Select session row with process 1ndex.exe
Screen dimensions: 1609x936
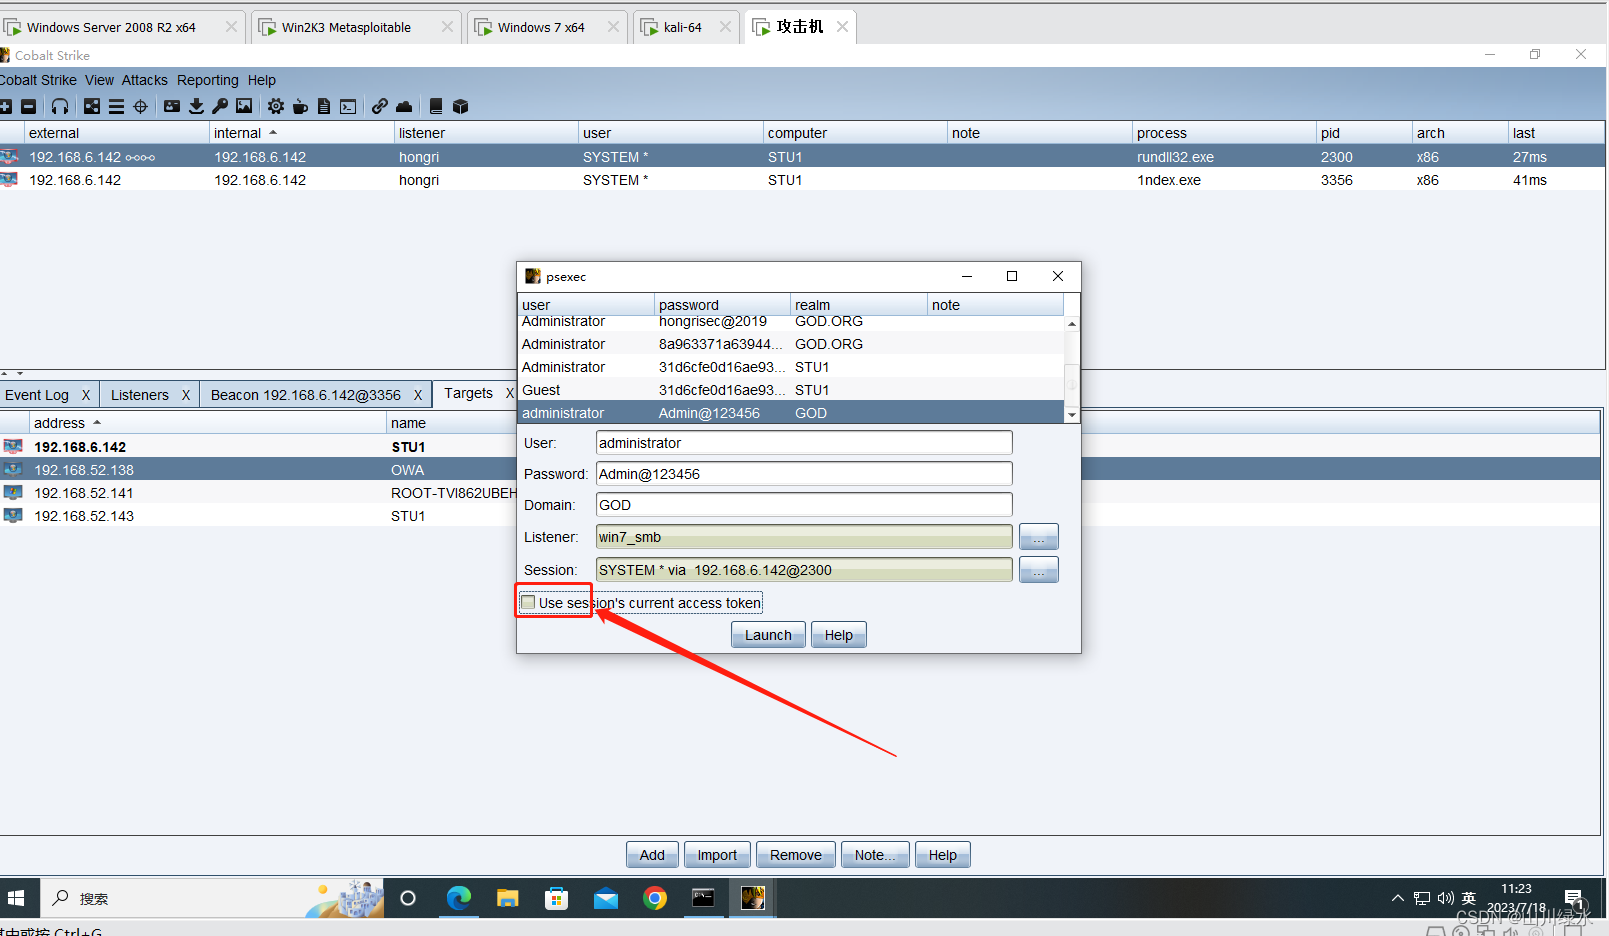pyautogui.click(x=802, y=180)
